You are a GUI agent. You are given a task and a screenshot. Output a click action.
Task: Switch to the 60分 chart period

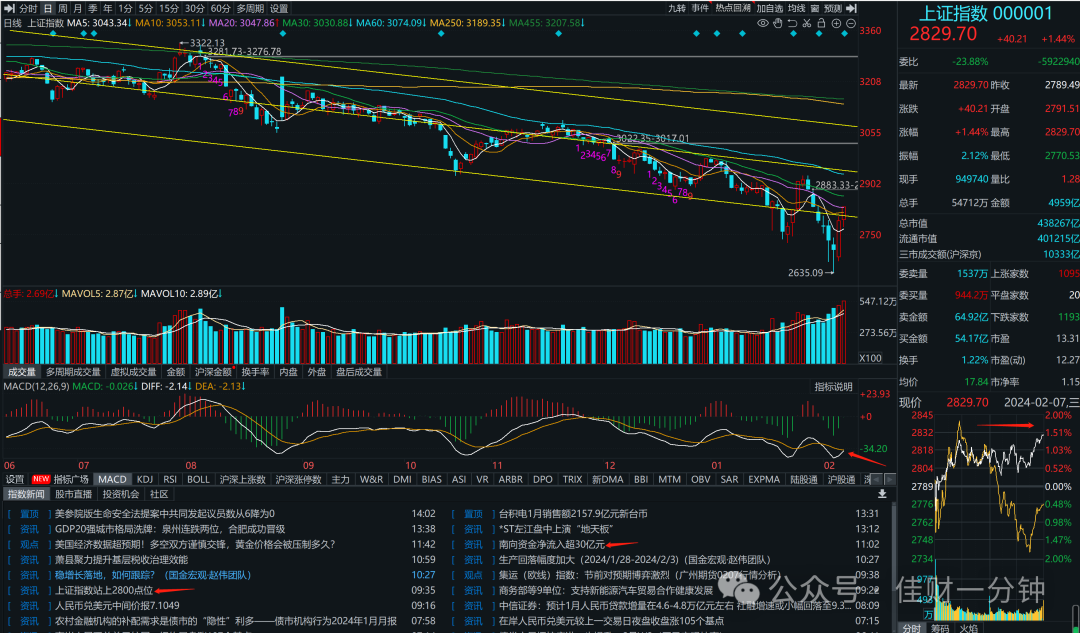(x=220, y=8)
